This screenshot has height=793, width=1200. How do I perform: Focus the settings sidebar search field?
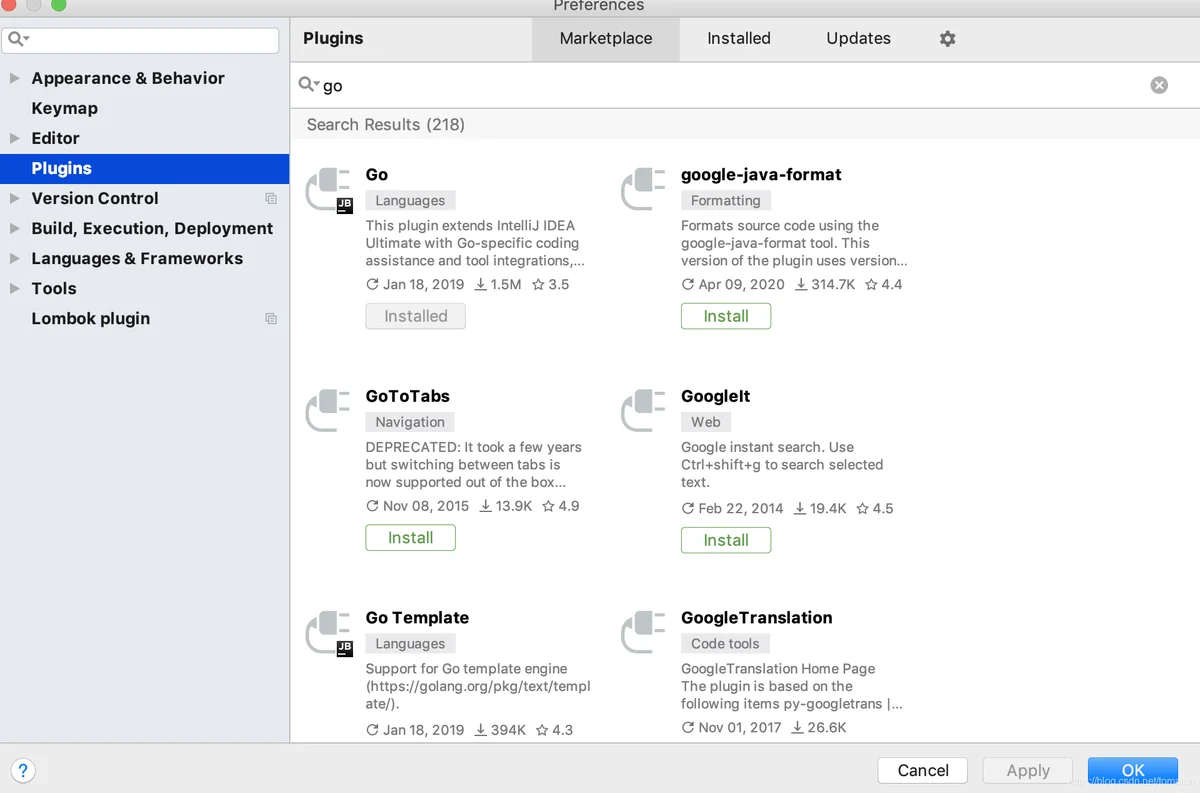pyautogui.click(x=140, y=40)
